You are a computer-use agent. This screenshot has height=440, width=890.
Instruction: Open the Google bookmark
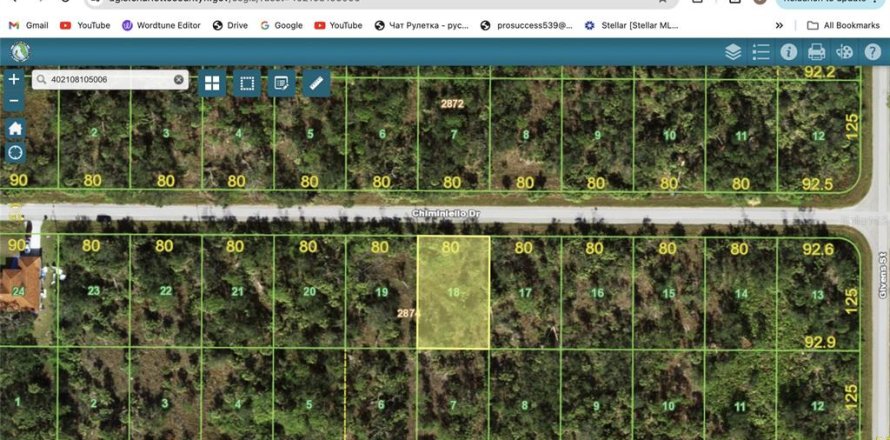coord(282,26)
